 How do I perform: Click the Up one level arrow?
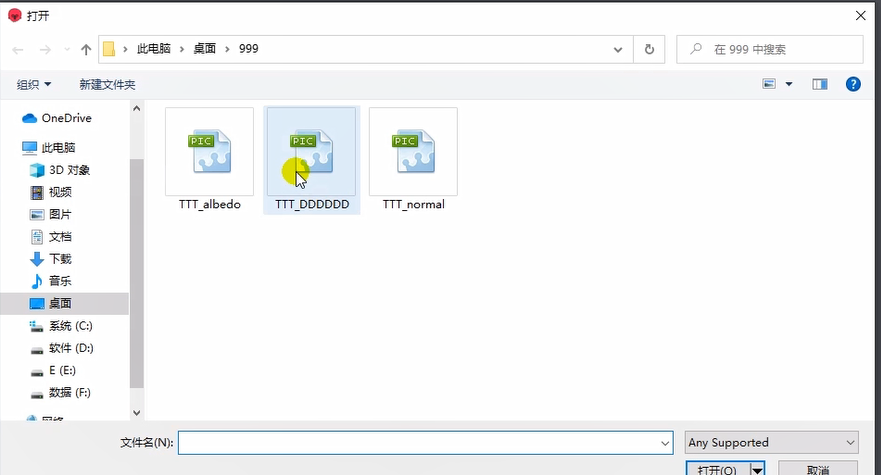(x=86, y=49)
